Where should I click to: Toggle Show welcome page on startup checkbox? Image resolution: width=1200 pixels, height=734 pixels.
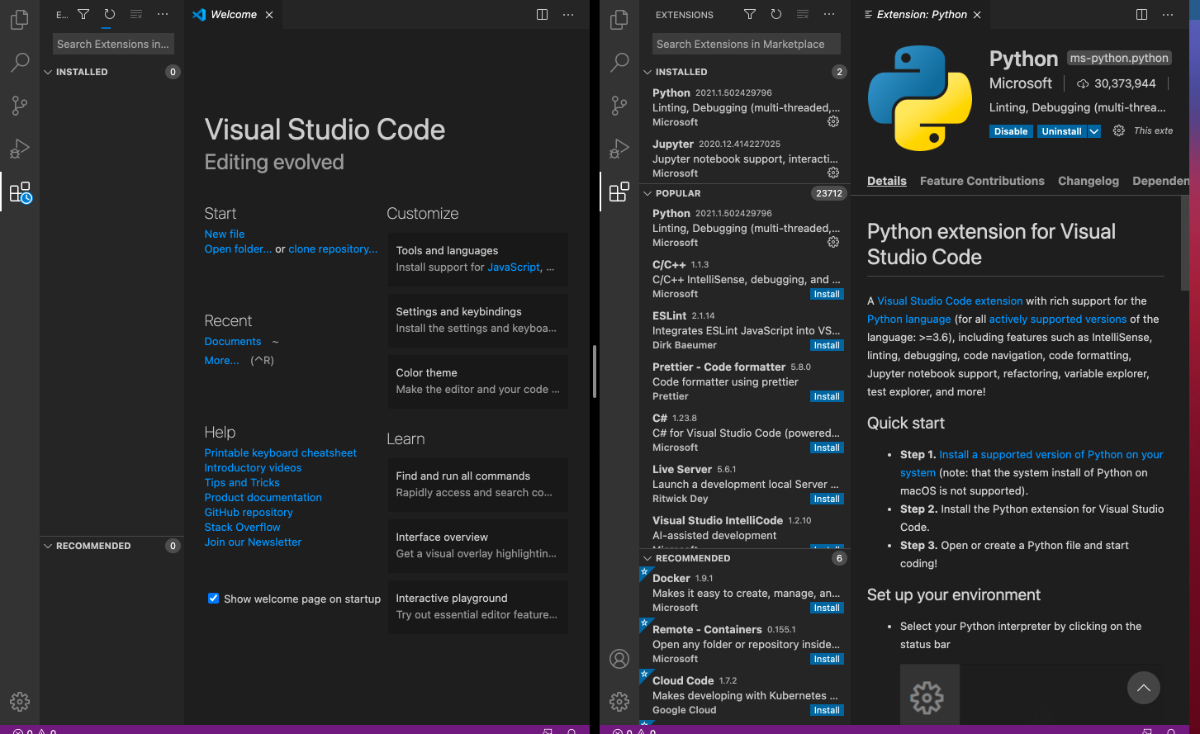pos(213,598)
